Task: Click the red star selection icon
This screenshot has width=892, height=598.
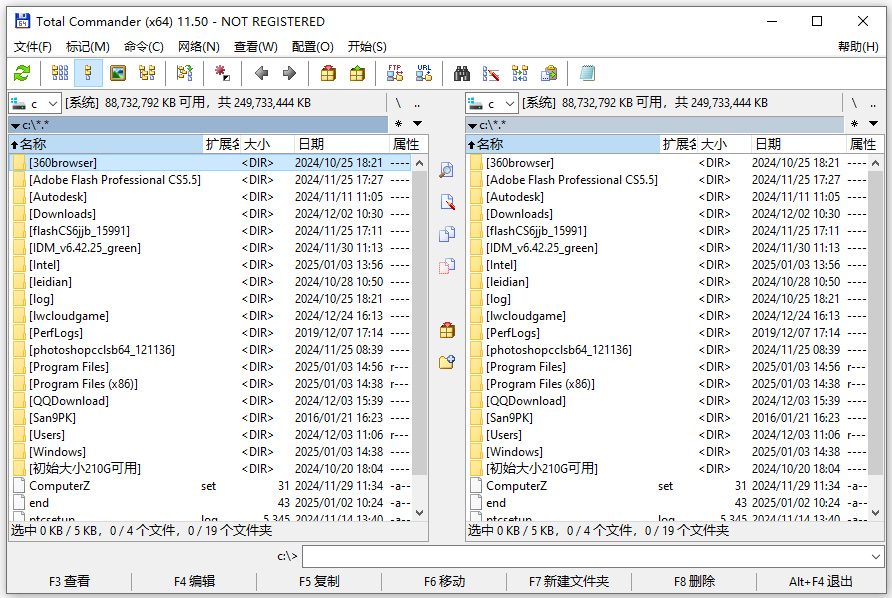Action: coord(222,73)
